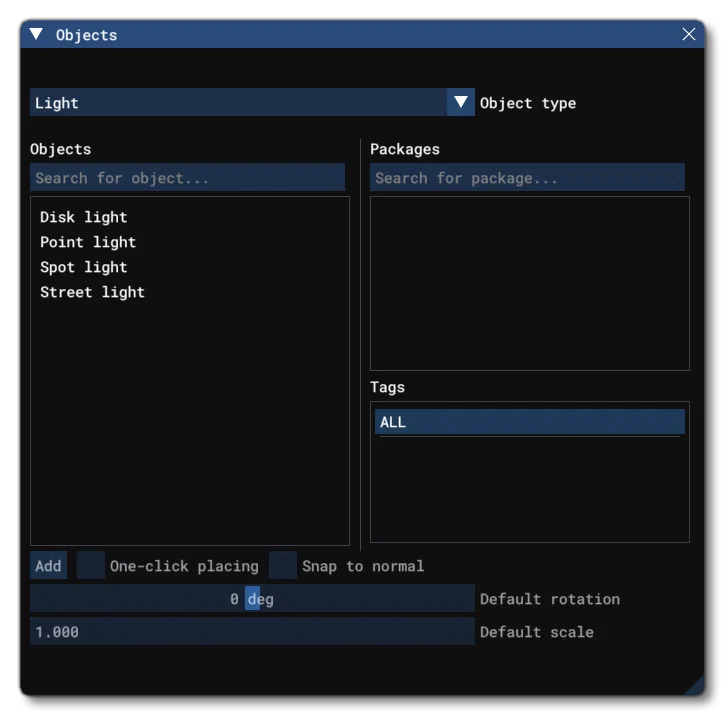This screenshot has width=725, height=716.
Task: Enable One-click placing checkbox
Action: pos(91,565)
